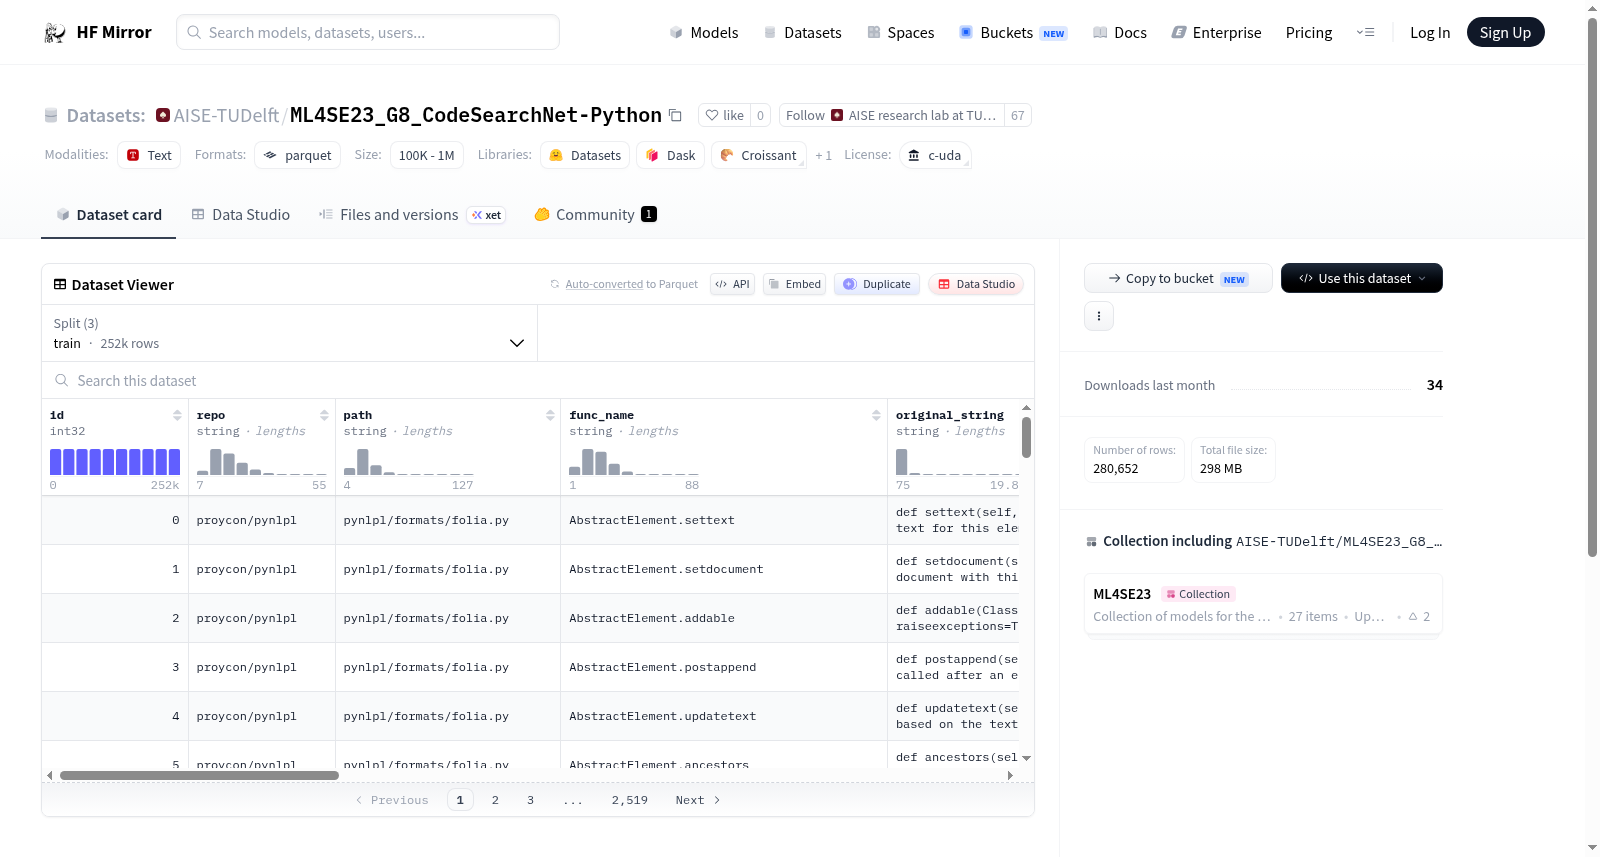Open Spaces in the top navigation
This screenshot has width=1600, height=857.
click(x=900, y=33)
